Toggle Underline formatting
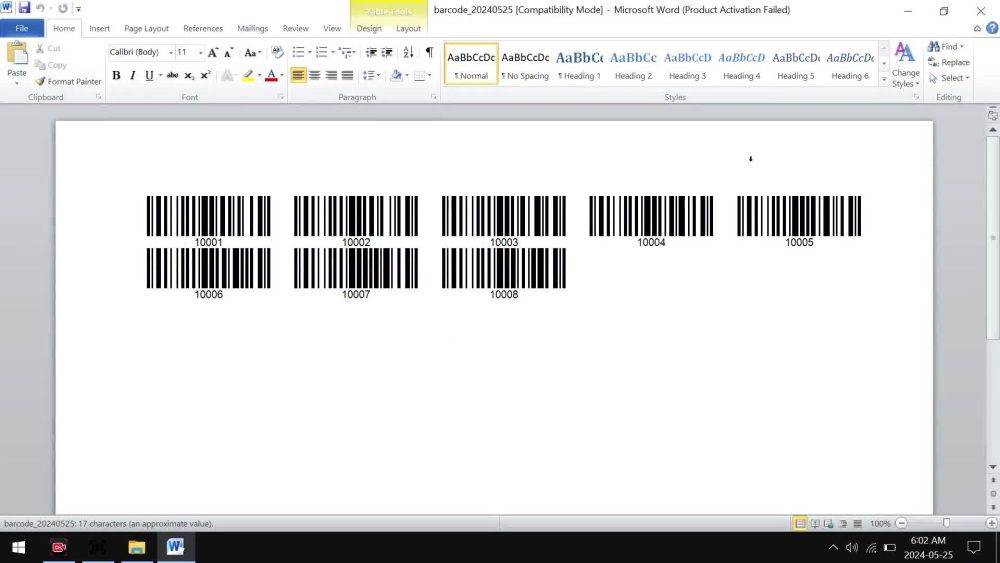Image resolution: width=1000 pixels, height=563 pixels. tap(149, 75)
